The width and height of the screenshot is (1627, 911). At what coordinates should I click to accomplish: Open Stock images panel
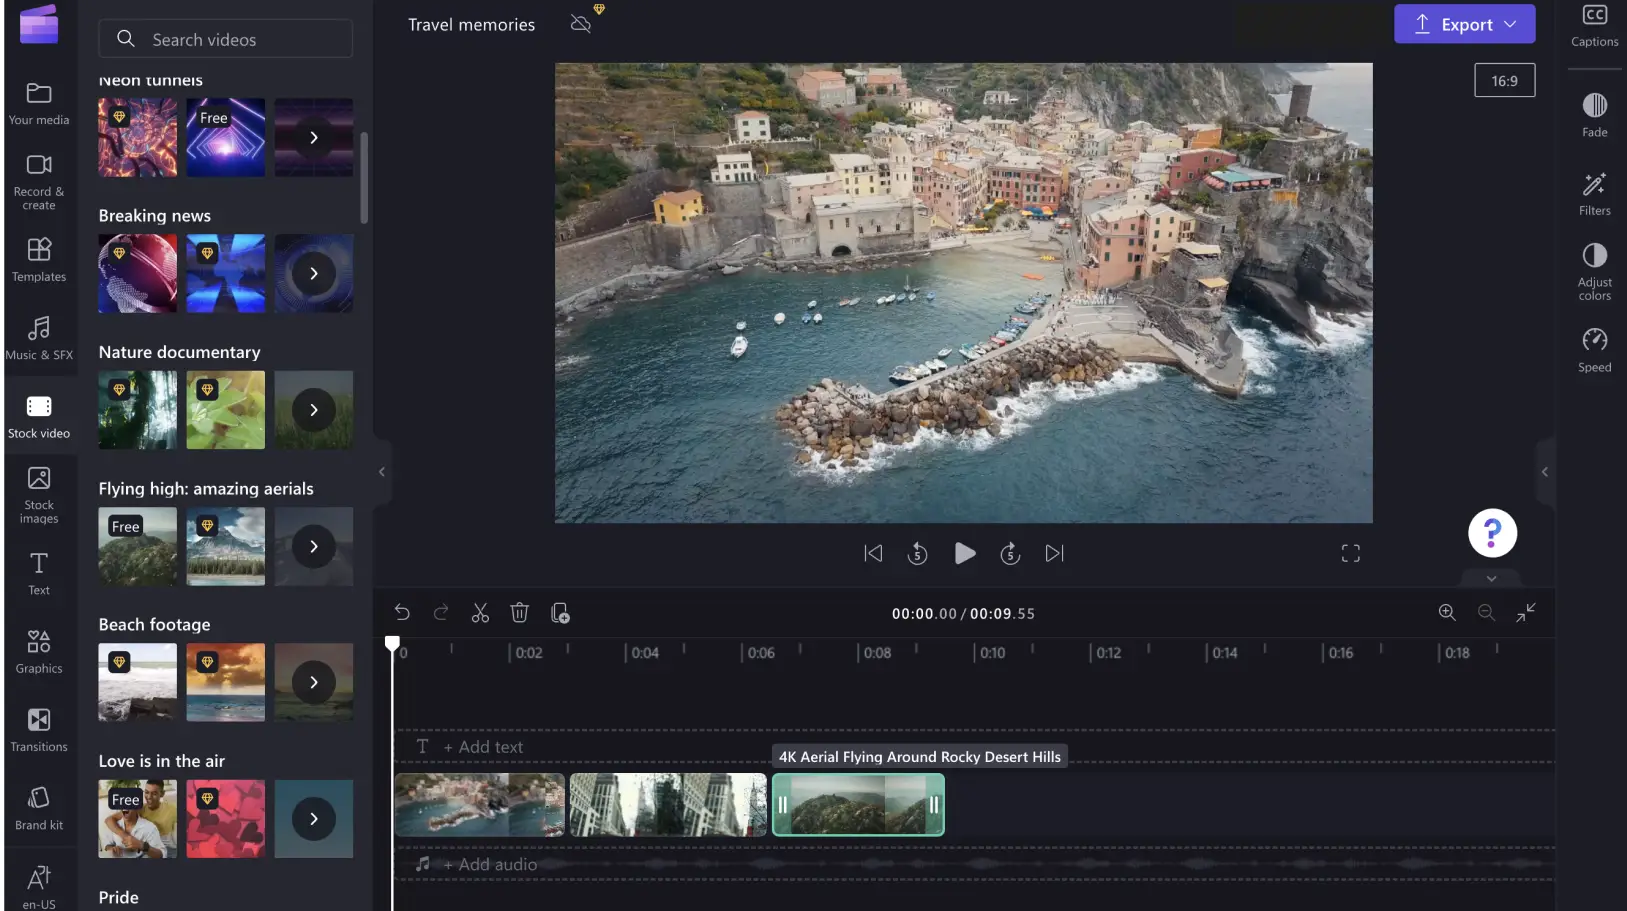click(x=39, y=496)
